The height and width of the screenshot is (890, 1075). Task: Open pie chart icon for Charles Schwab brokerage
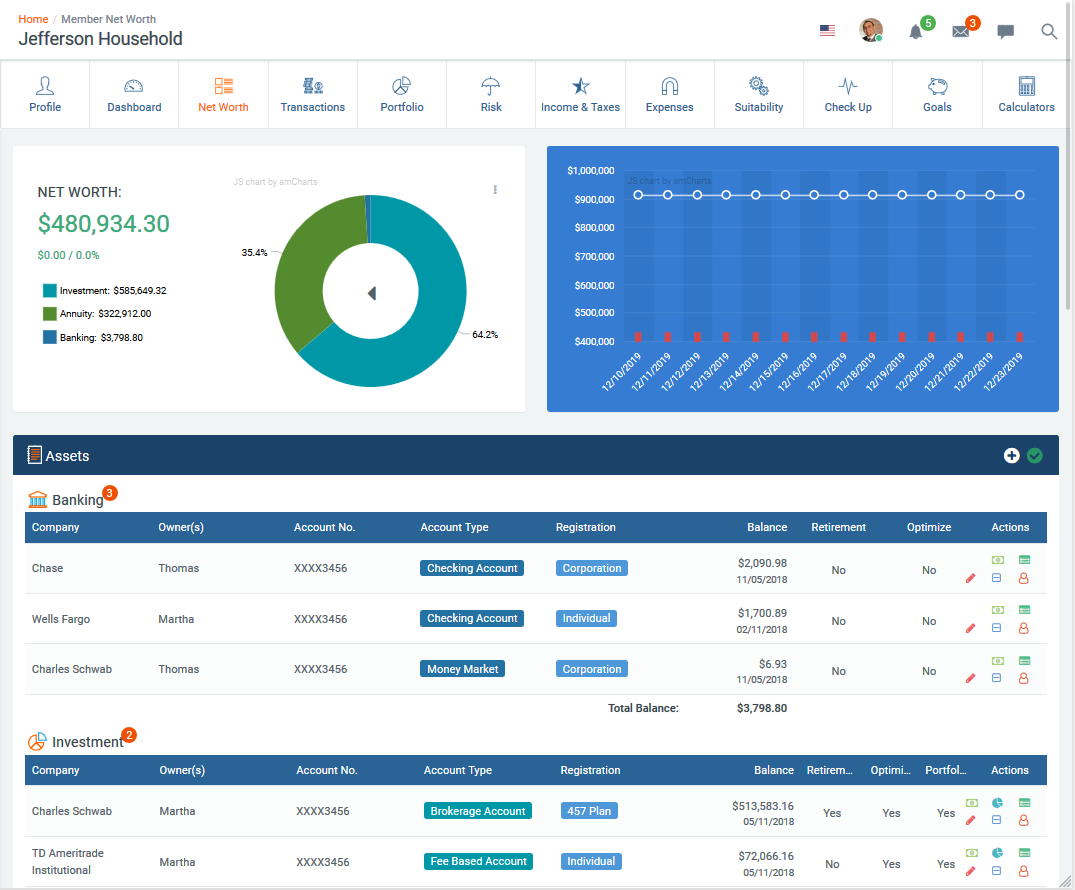998,803
